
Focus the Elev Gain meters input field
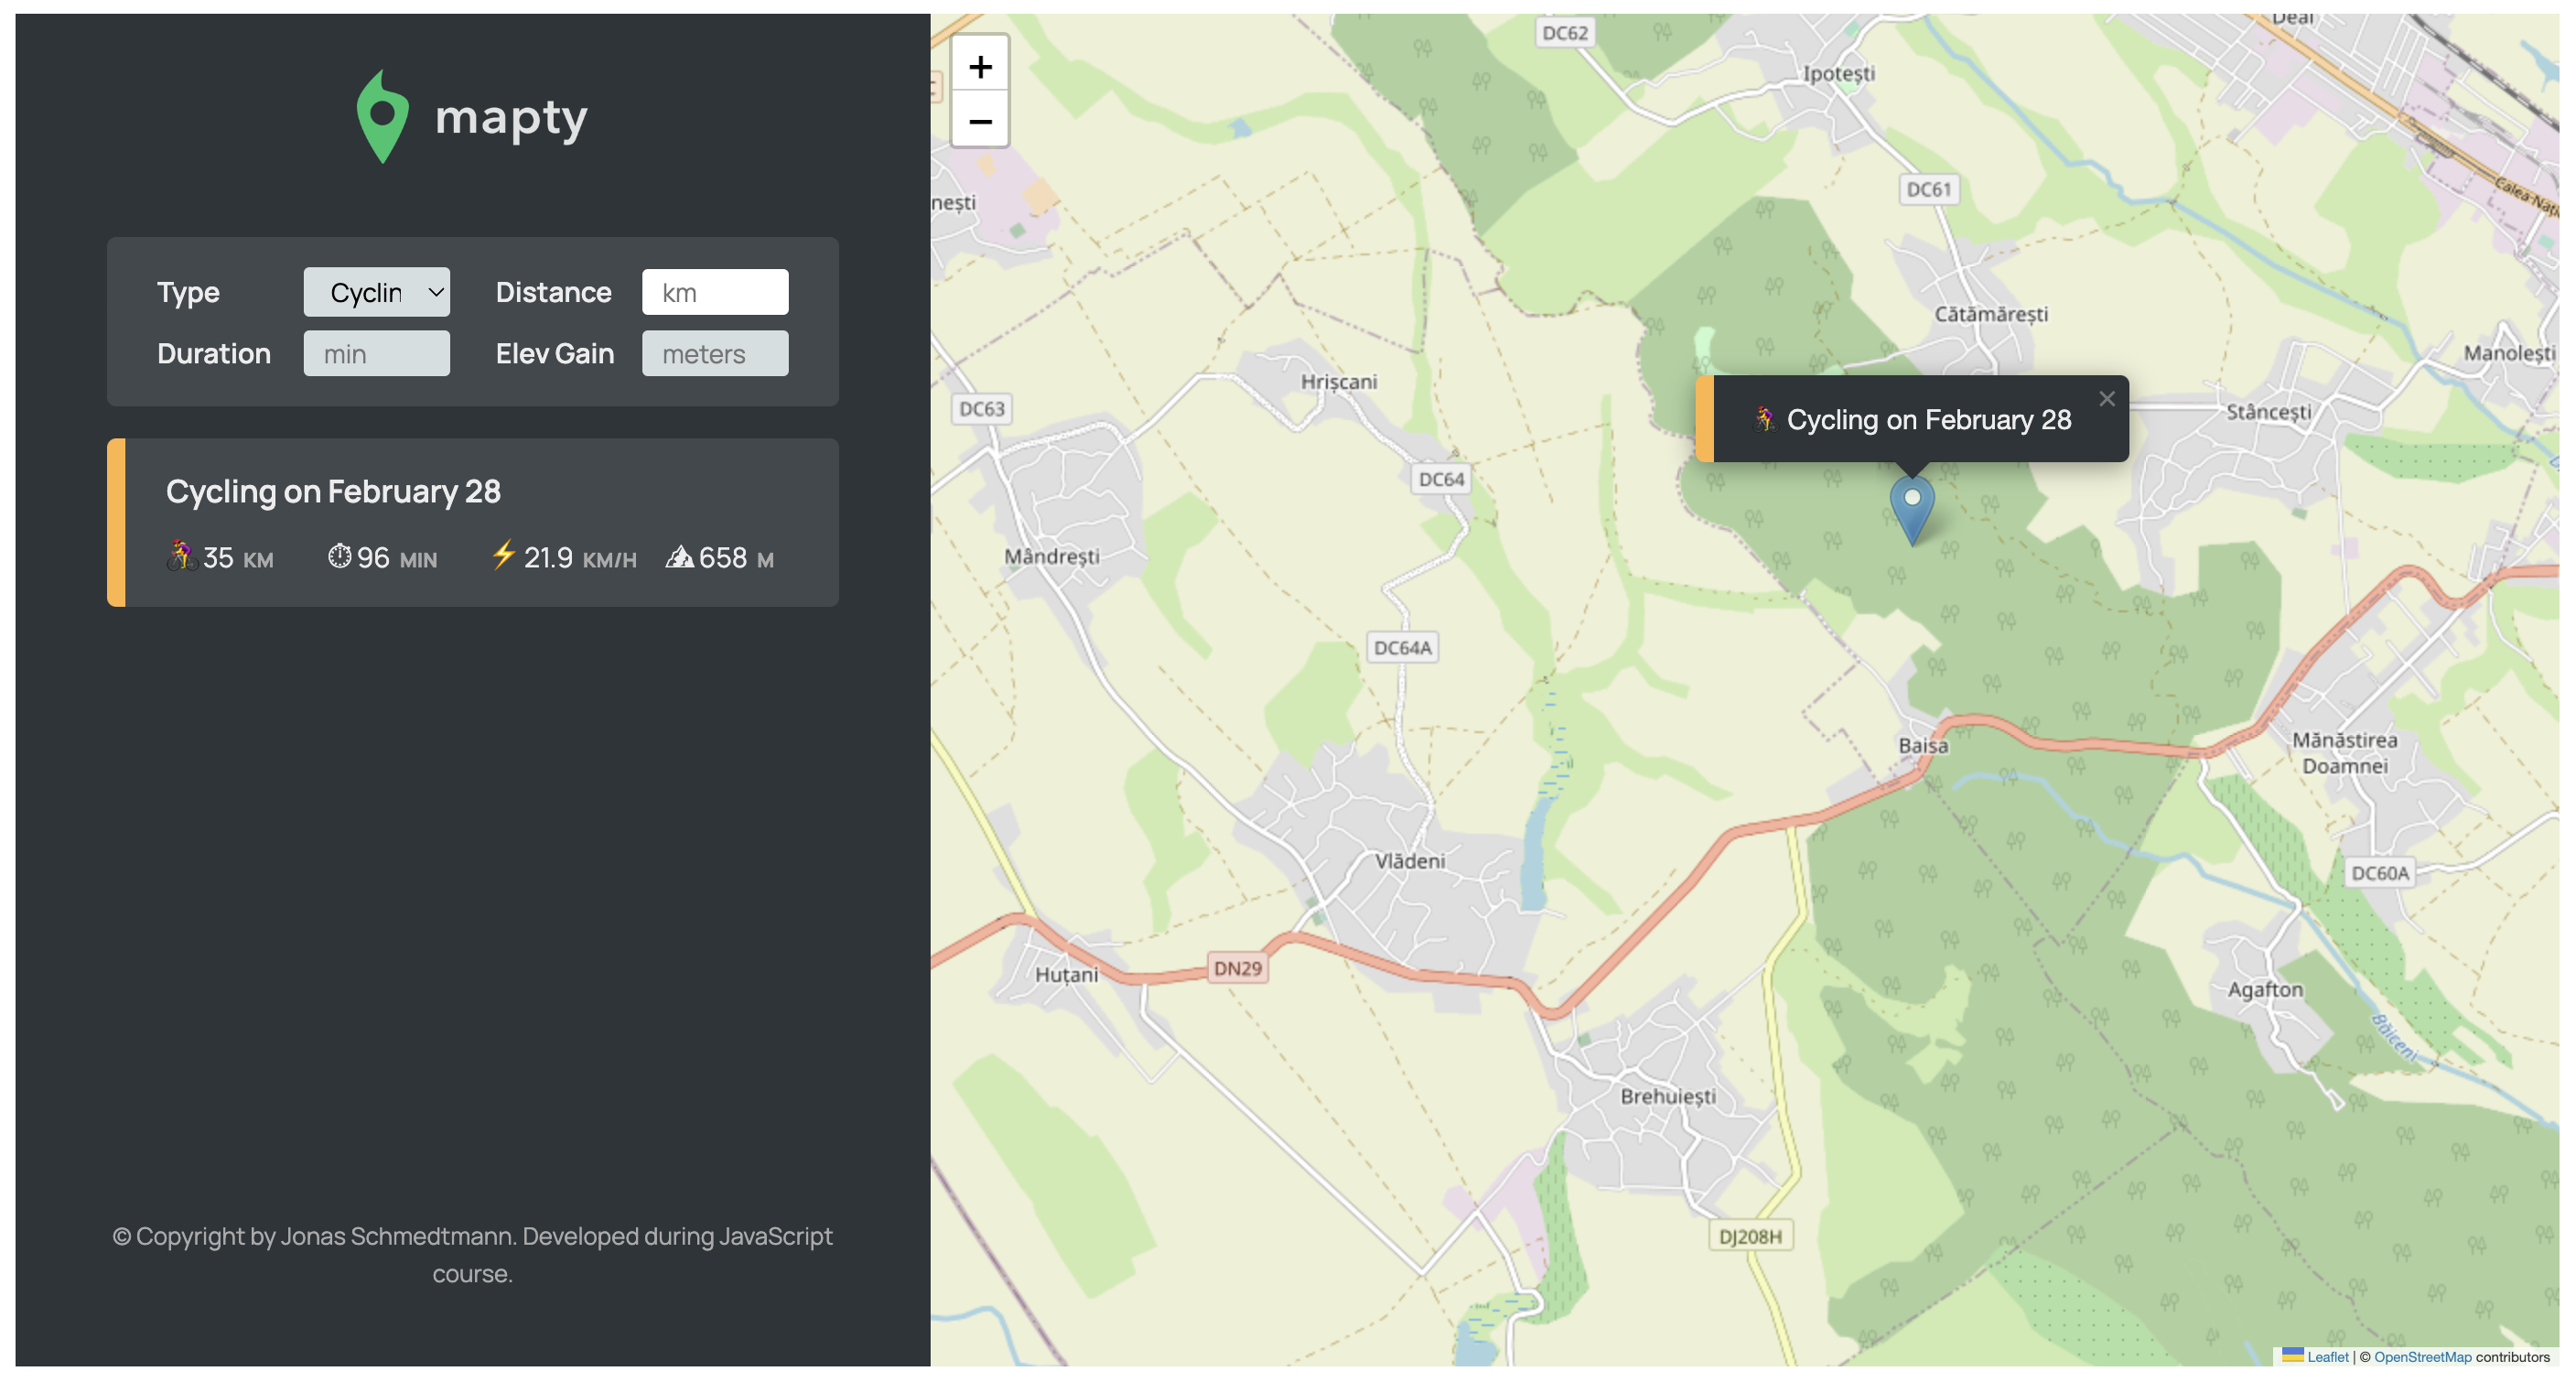[715, 354]
